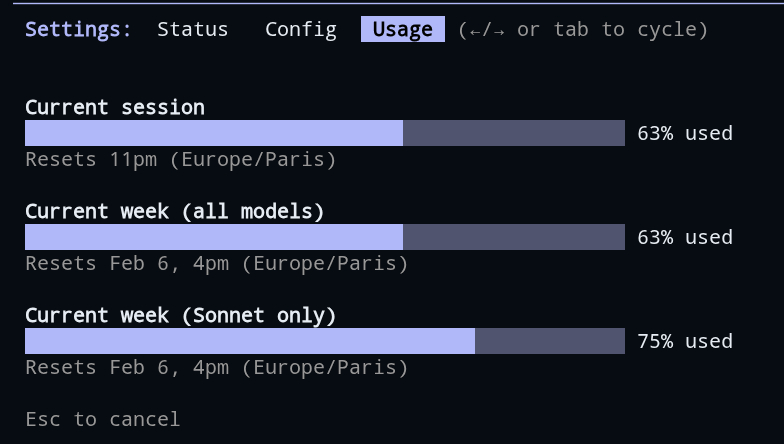Click the tab-cycling hint text
Image resolution: width=784 pixels, height=444 pixels.
[583, 29]
